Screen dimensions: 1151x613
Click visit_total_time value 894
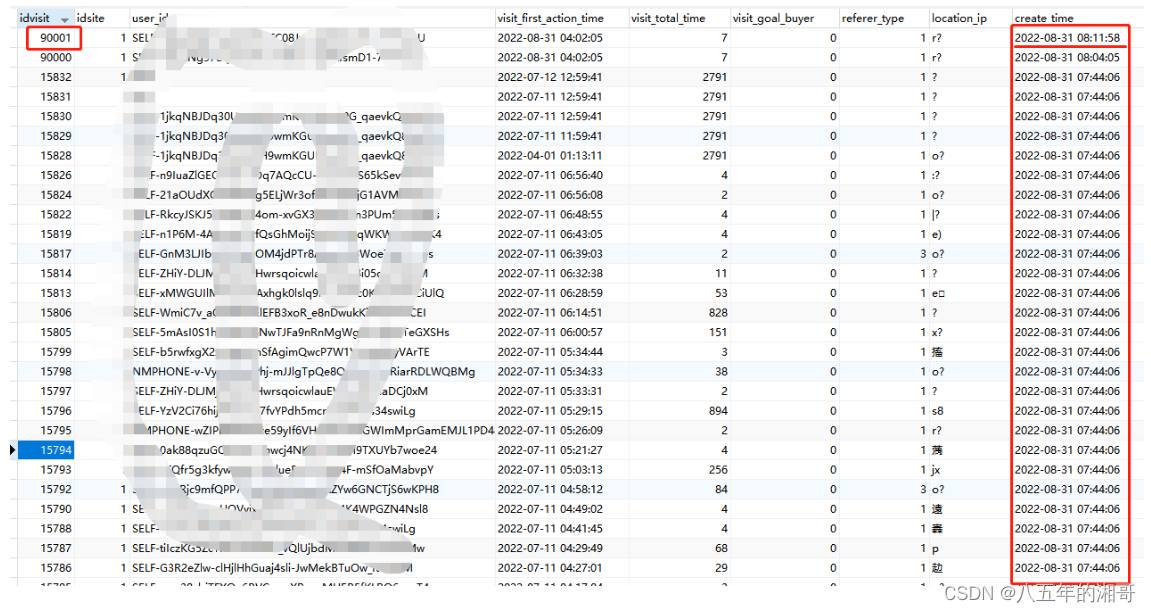[718, 411]
